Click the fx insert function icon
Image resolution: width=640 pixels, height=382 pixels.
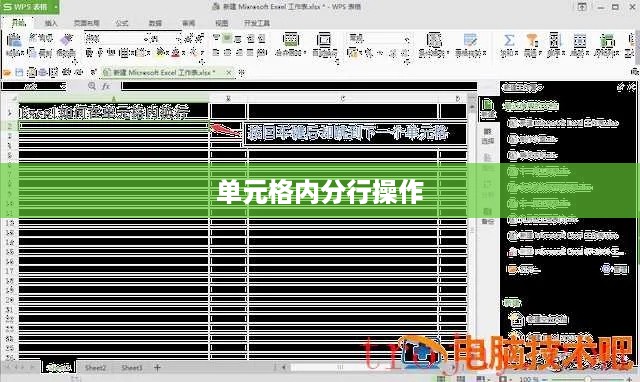[x=106, y=86]
